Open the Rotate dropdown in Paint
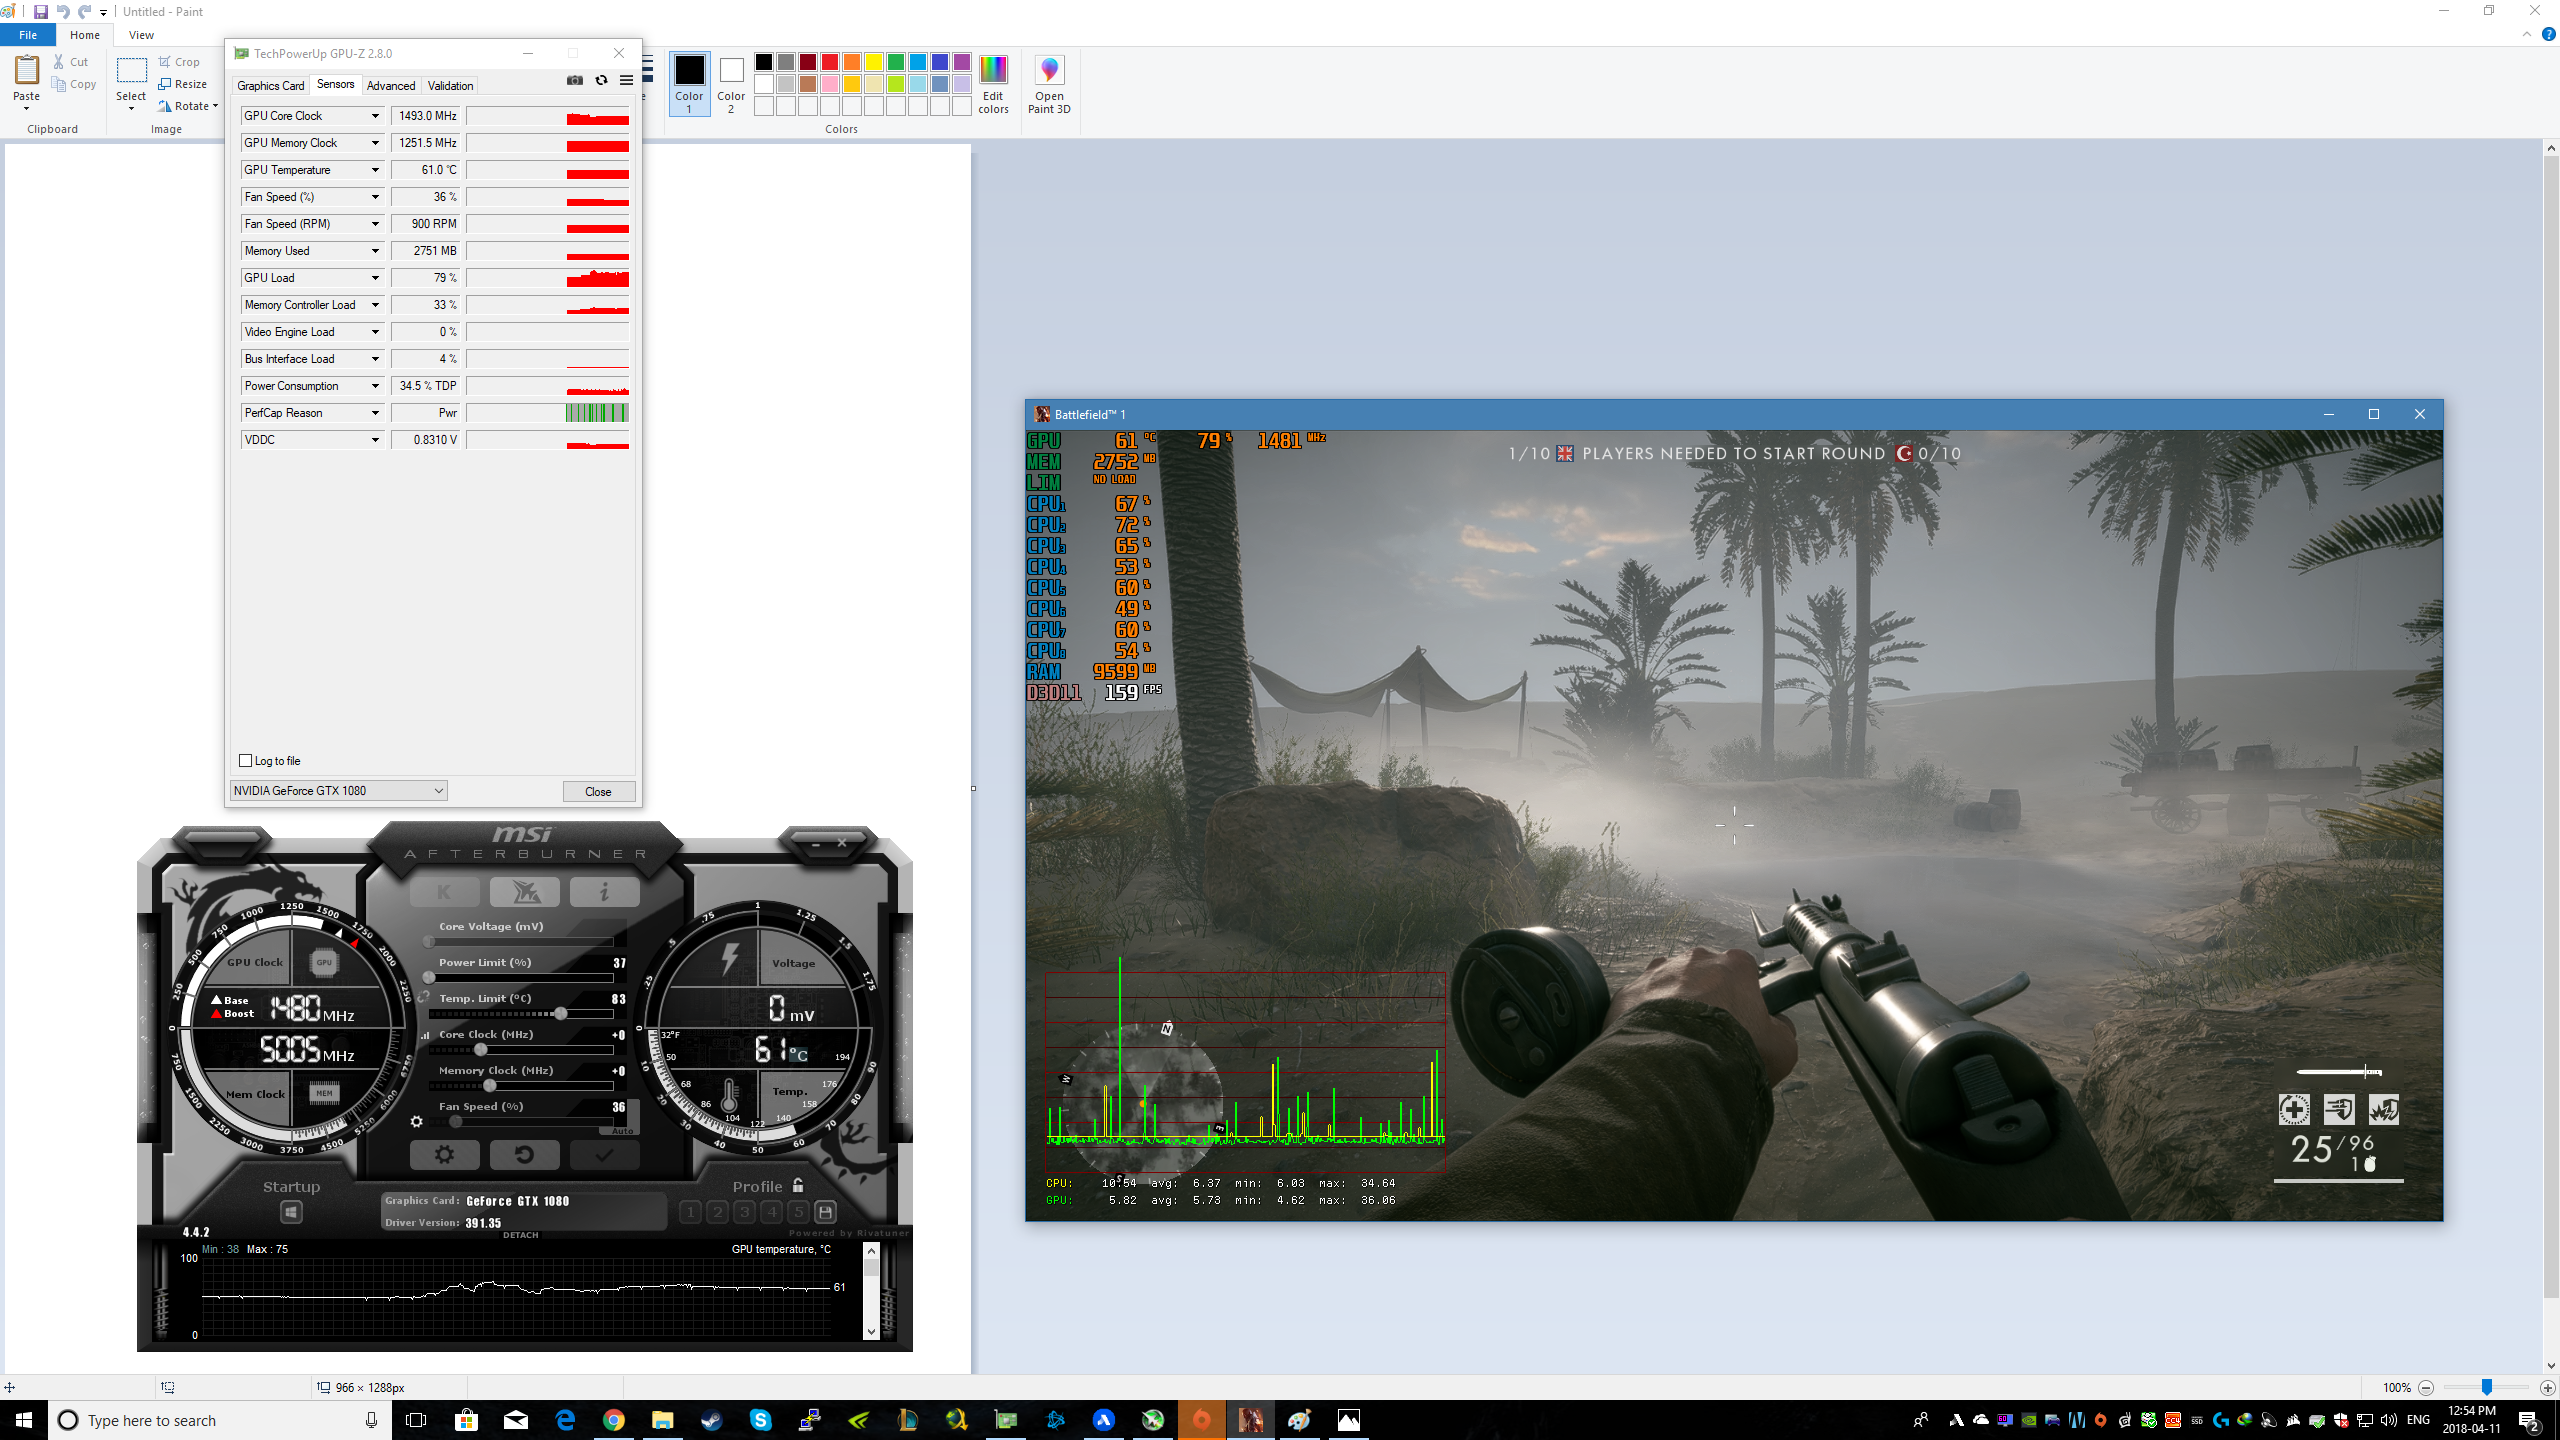This screenshot has height=1440, width=2560. (x=188, y=106)
